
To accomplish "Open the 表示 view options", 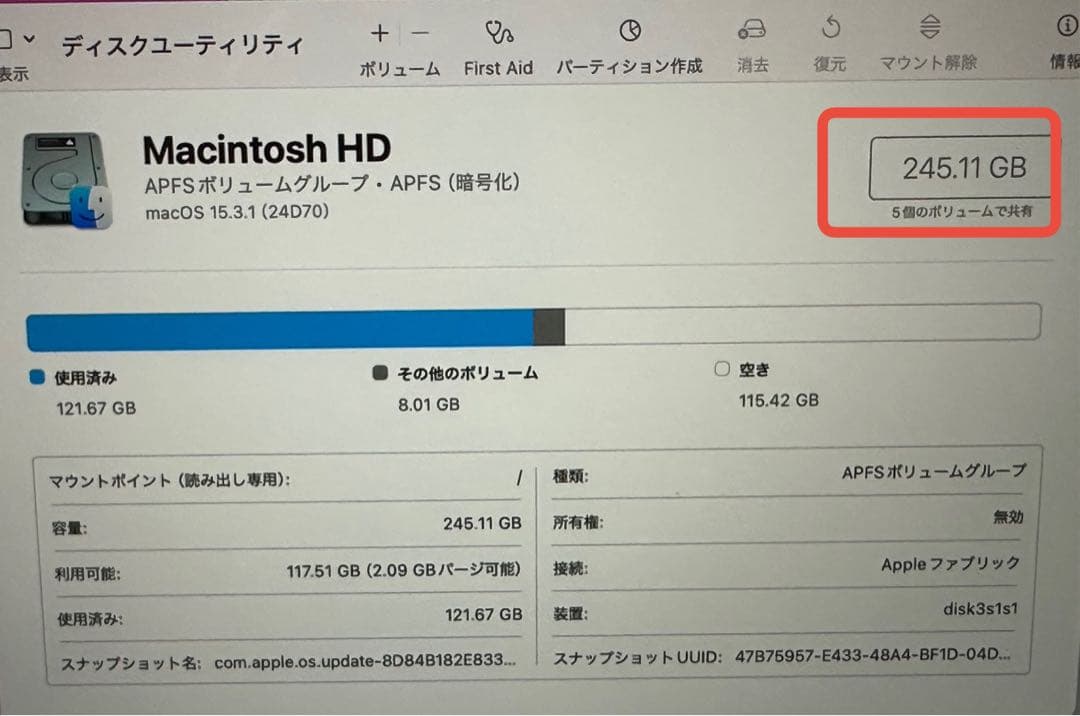I will pos(14,50).
